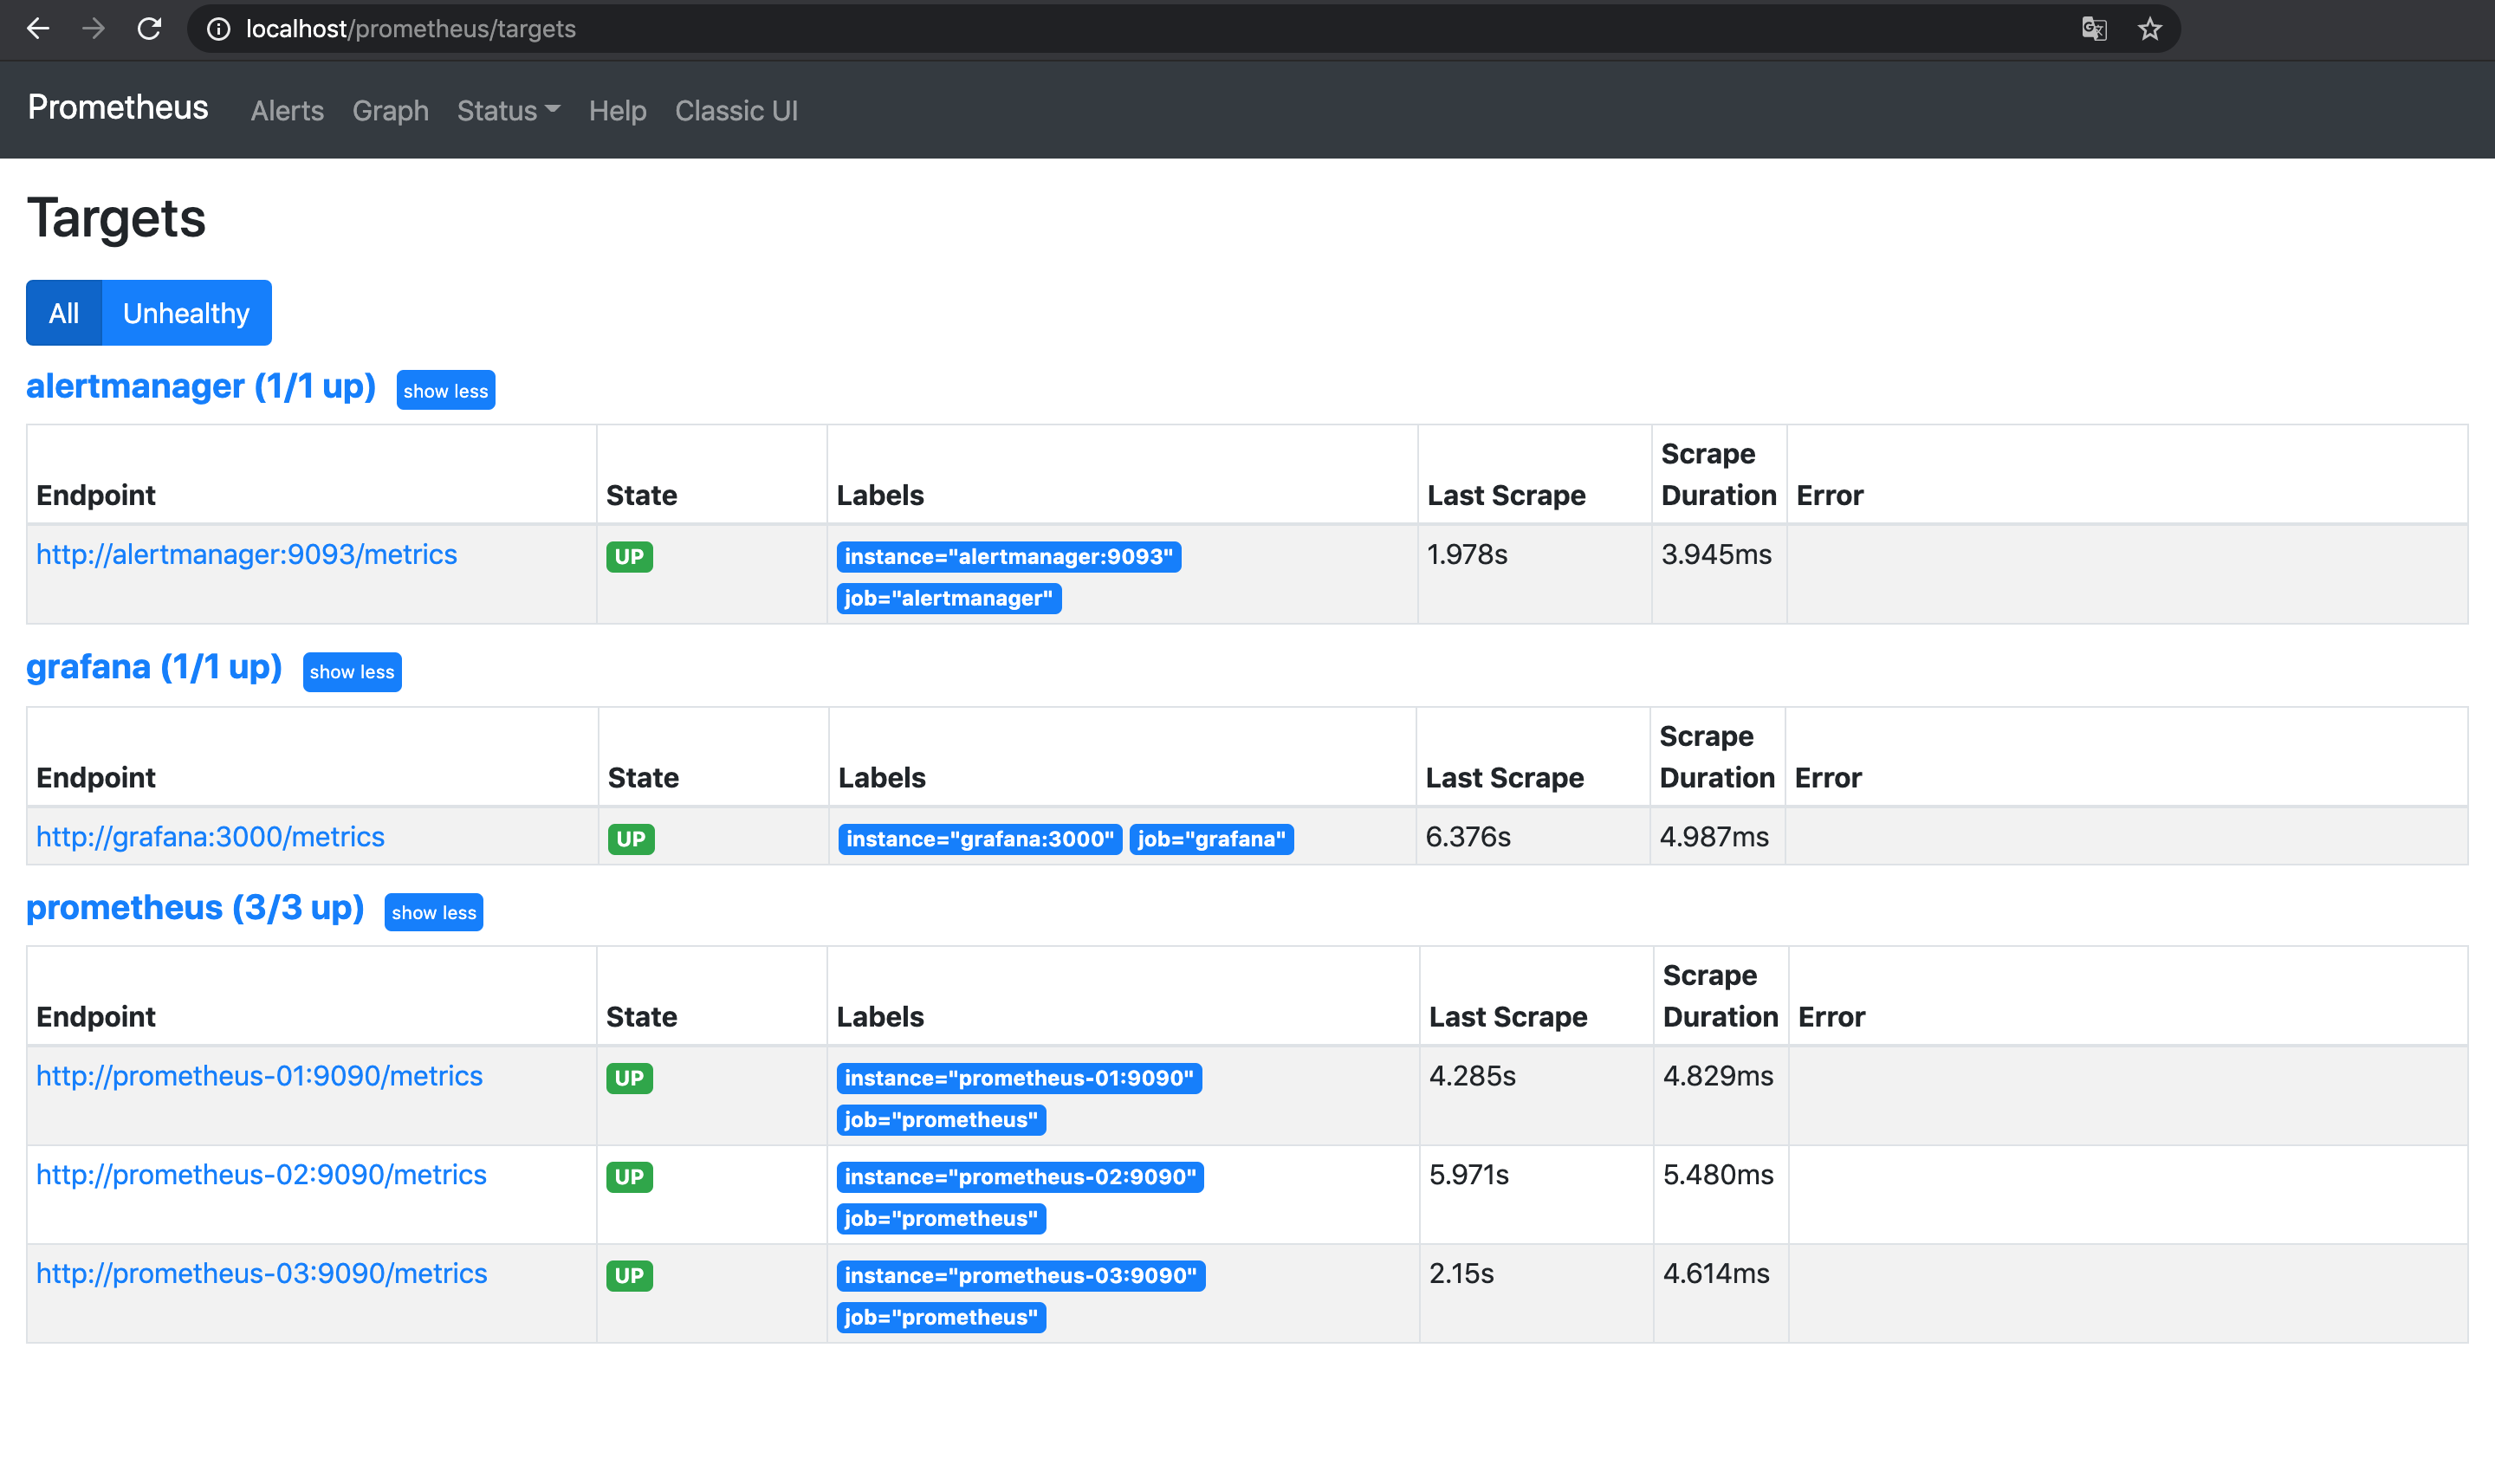
Task: Select the 4.614ms scrape duration
Action: (1716, 1274)
